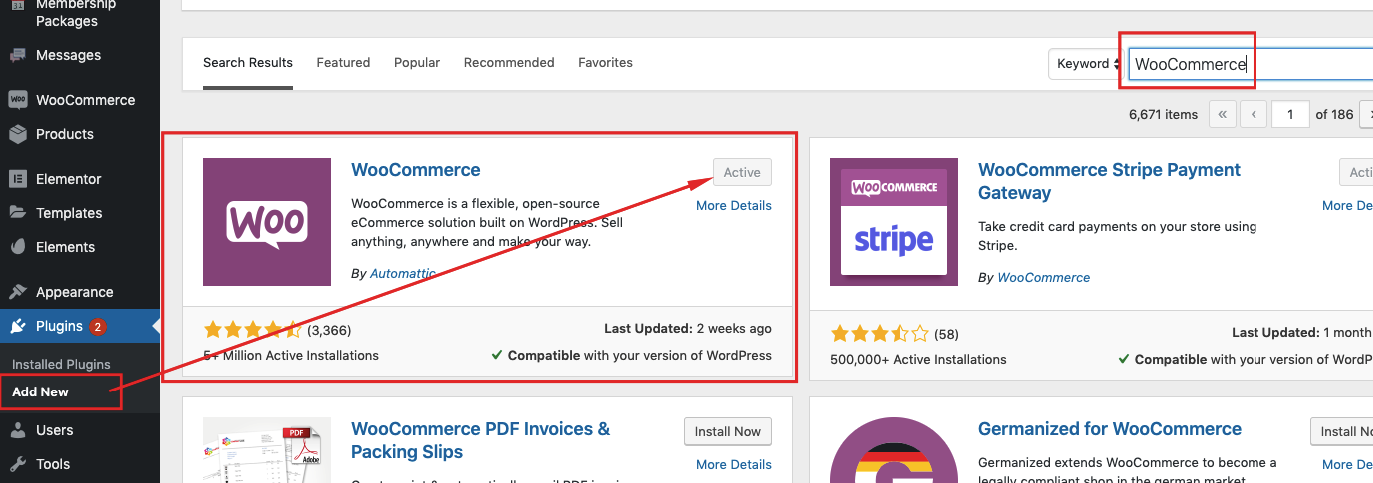The height and width of the screenshot is (483, 1373).
Task: Click the Products box icon
Action: point(17,134)
